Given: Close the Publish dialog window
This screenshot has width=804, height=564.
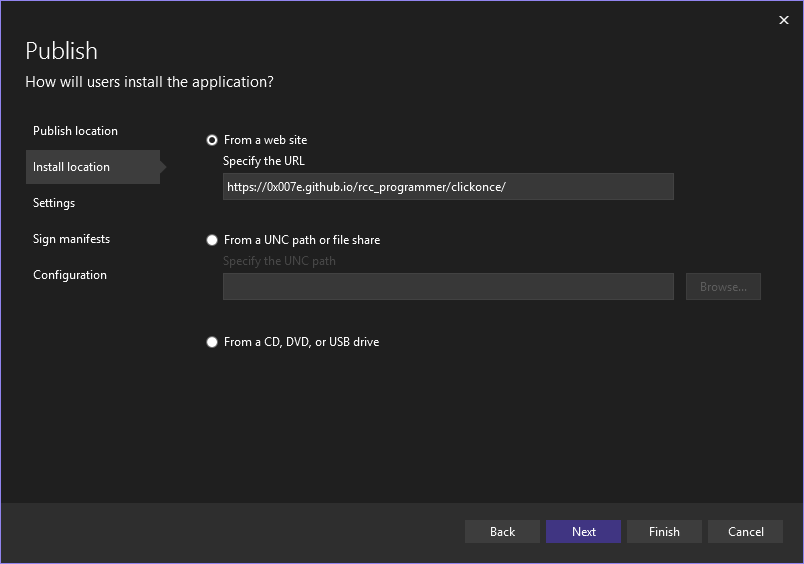Looking at the screenshot, I should pyautogui.click(x=783, y=20).
